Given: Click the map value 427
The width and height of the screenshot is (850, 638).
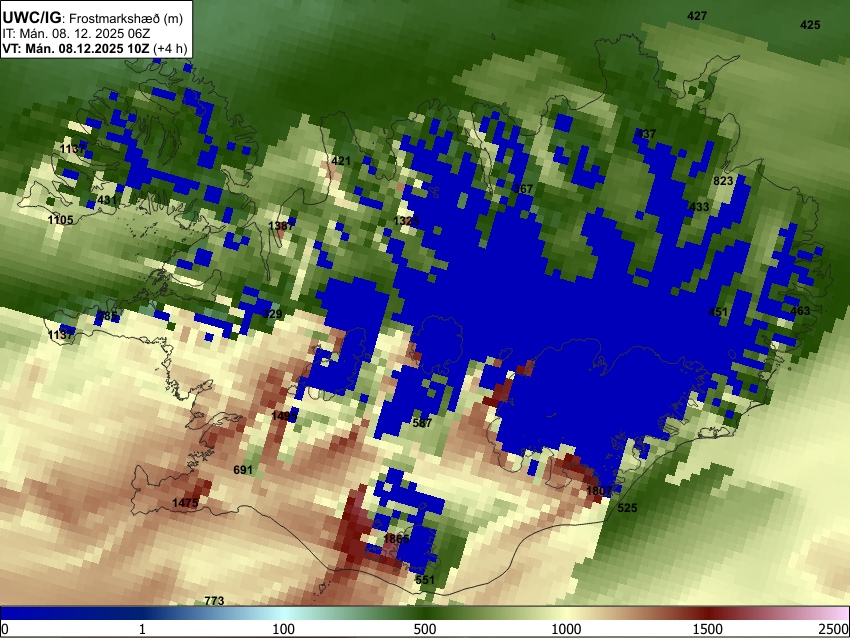Looking at the screenshot, I should point(697,16).
